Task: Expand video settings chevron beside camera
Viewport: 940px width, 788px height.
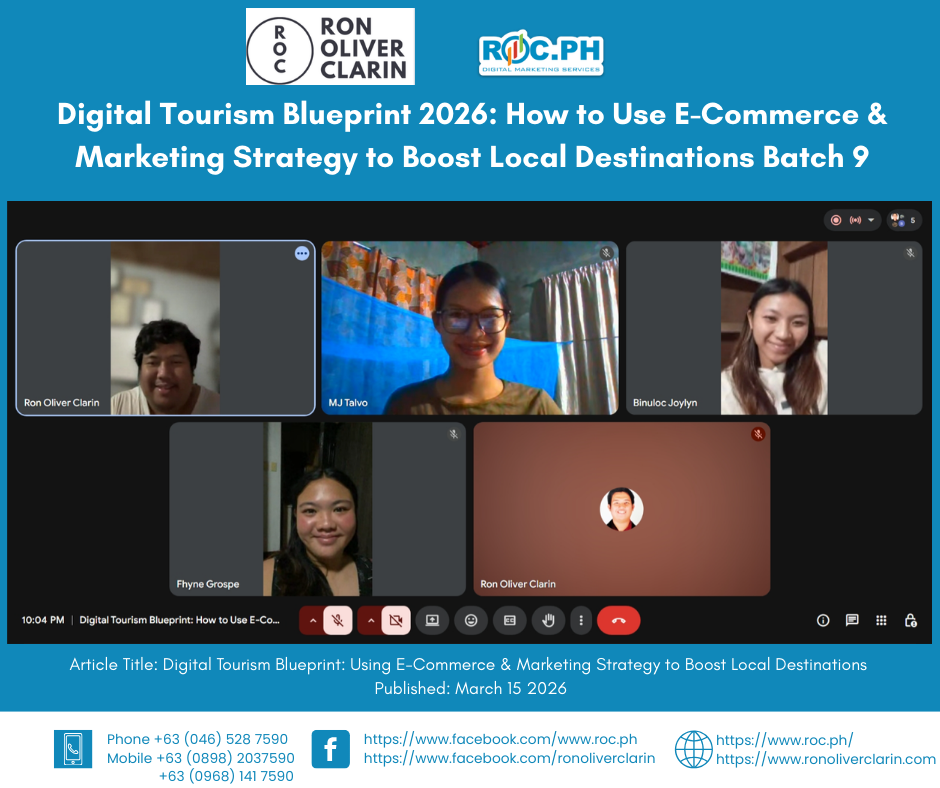Action: 370,620
